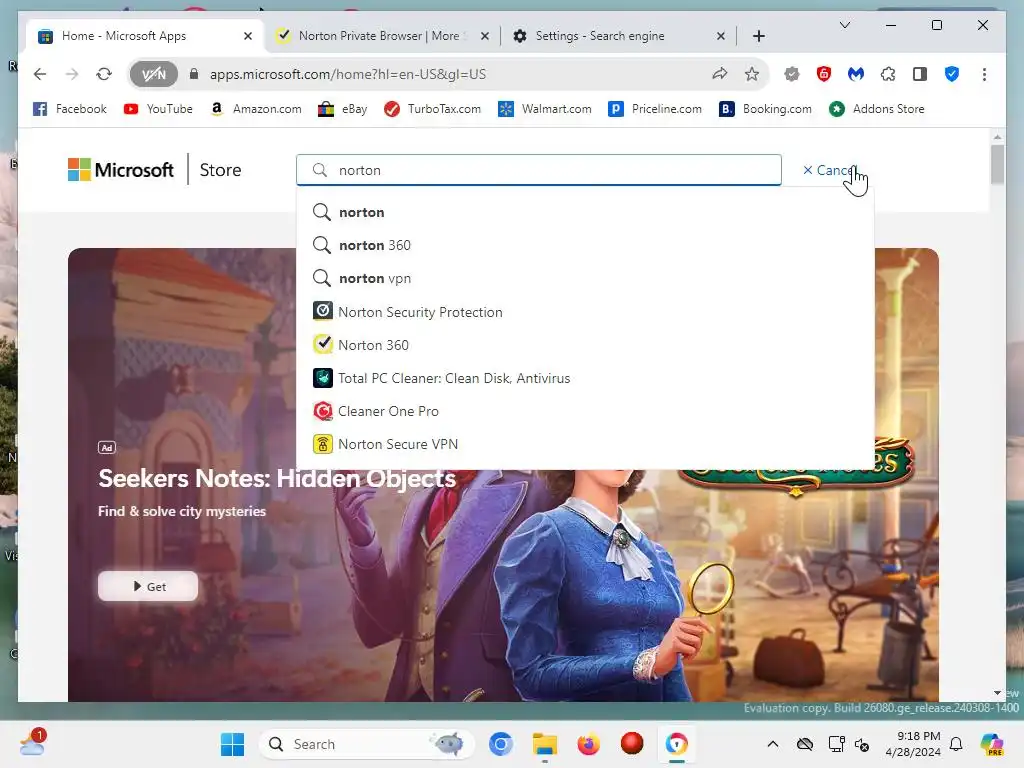The width and height of the screenshot is (1024, 768).
Task: View site information padlock icon
Action: click(x=193, y=74)
